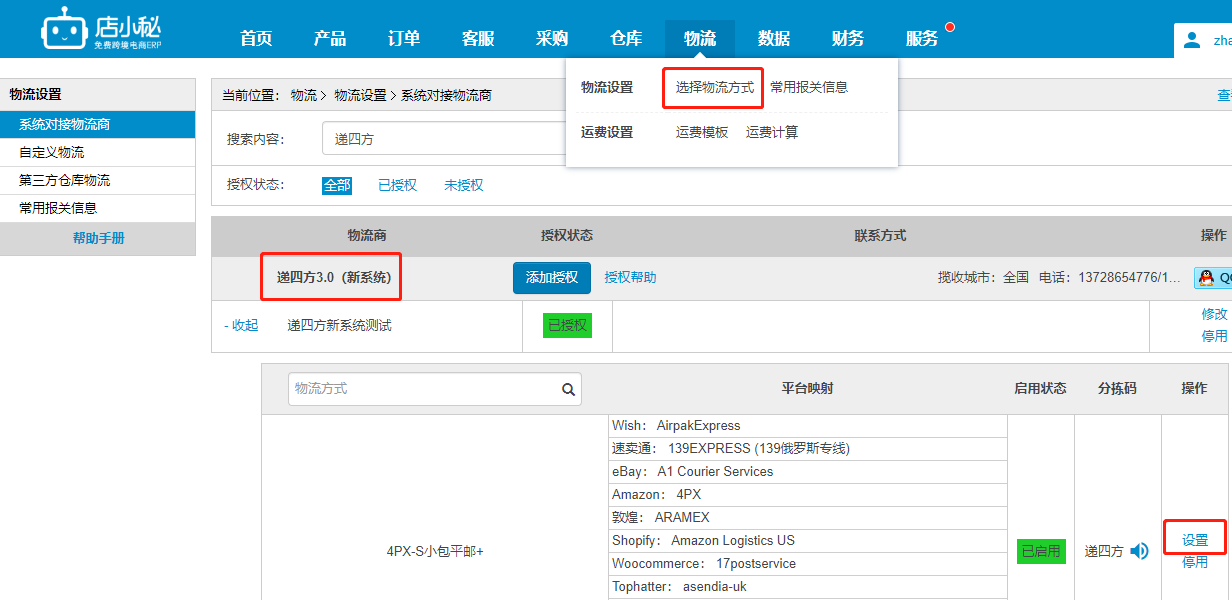This screenshot has width=1232, height=600.
Task: Click Woocommerce: 17postservice row
Action: pyautogui.click(x=808, y=563)
